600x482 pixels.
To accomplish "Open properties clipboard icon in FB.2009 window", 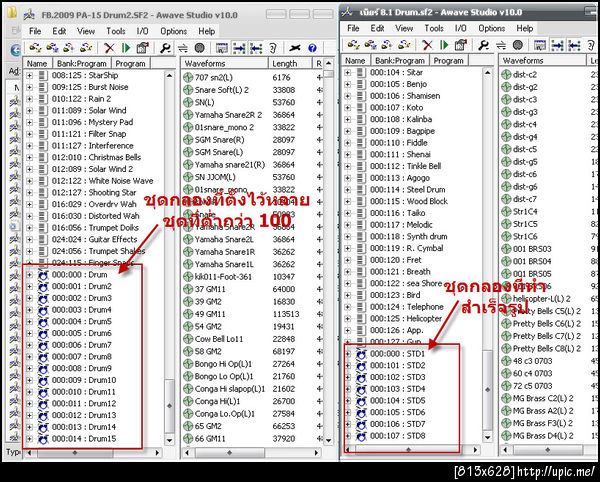I will point(142,48).
